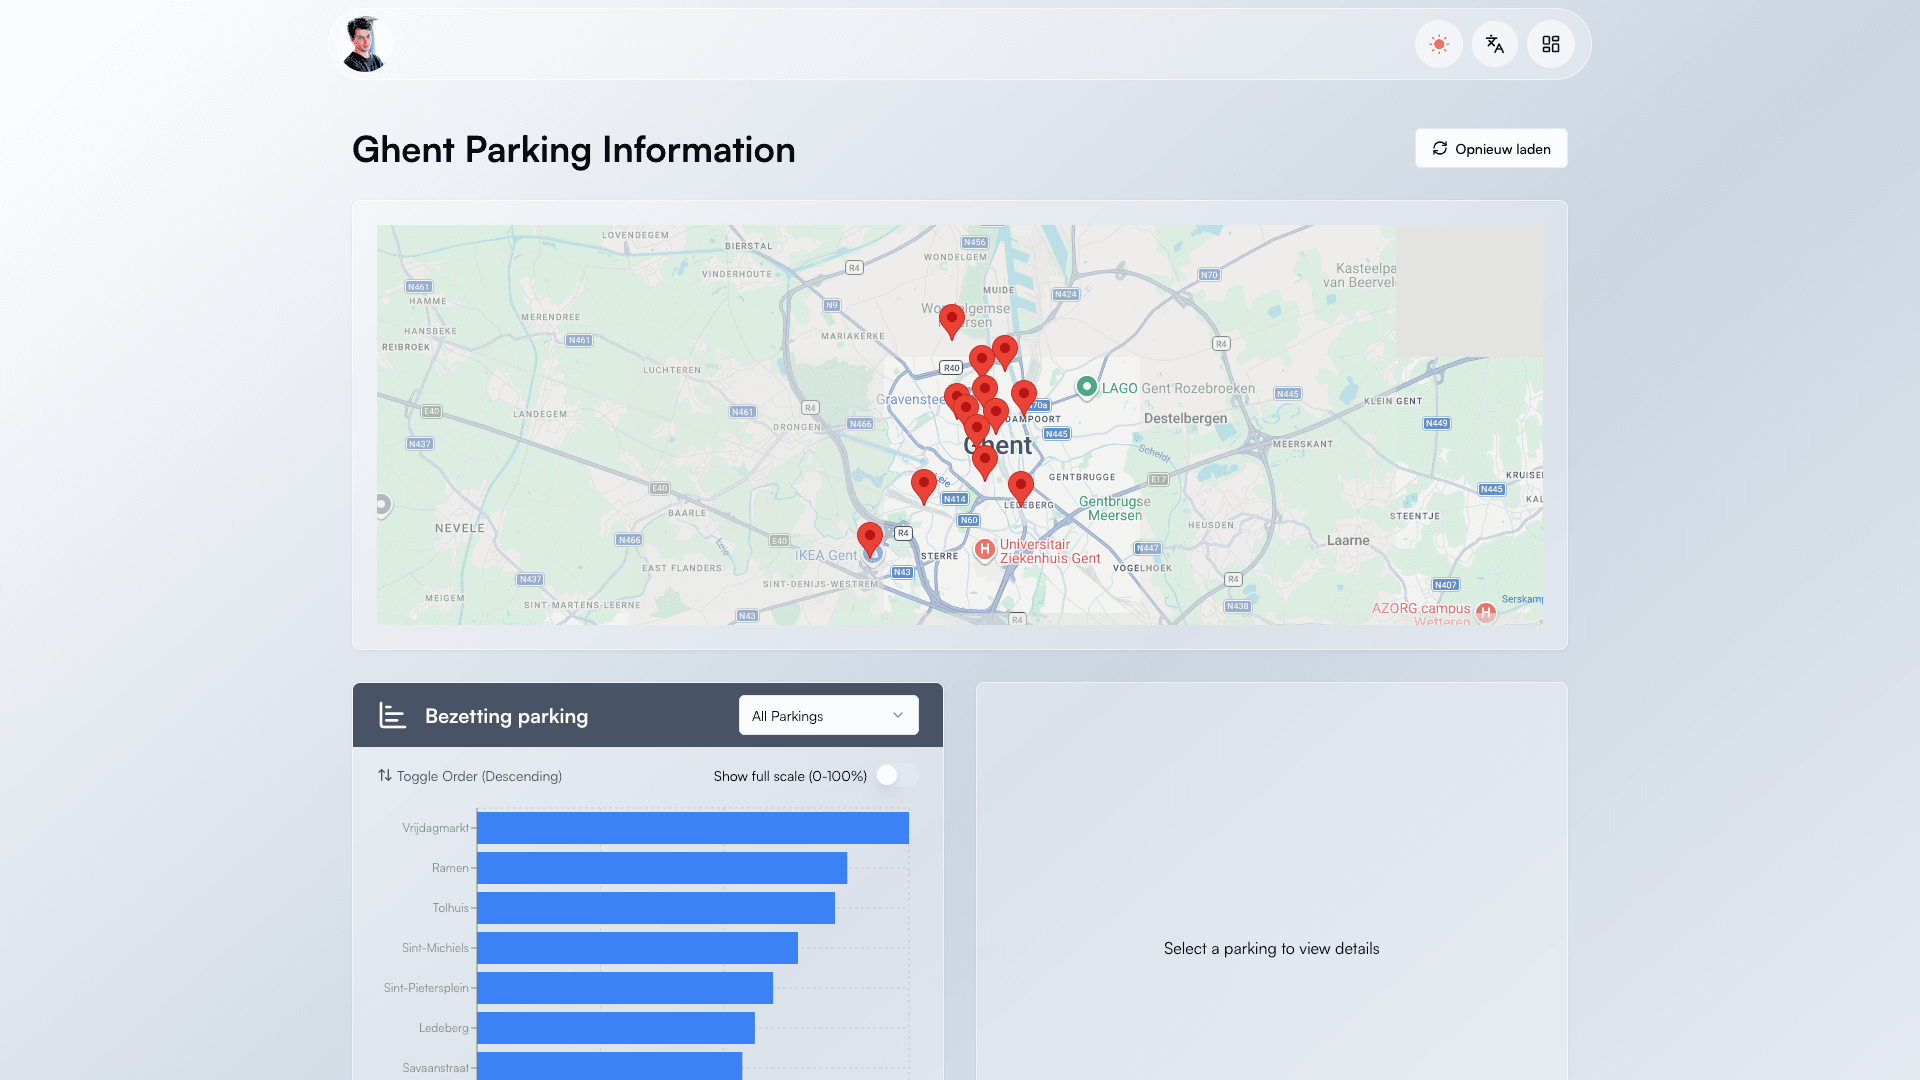Select the LAGO Gent Rozebroeken marker
1920x1080 pixels.
click(x=1088, y=387)
